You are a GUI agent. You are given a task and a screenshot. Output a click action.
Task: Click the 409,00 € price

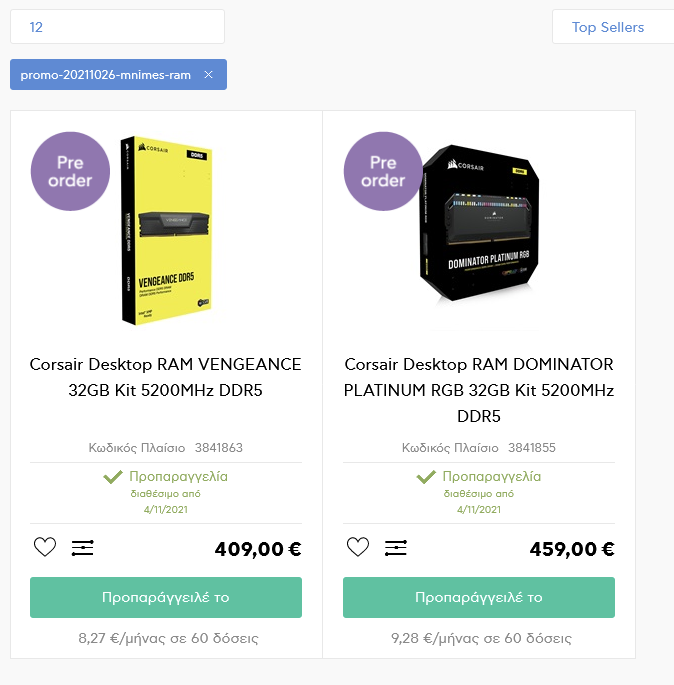(x=258, y=549)
